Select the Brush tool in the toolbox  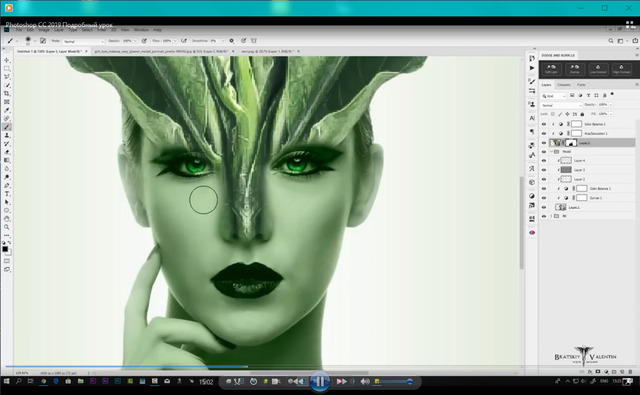tap(7, 127)
